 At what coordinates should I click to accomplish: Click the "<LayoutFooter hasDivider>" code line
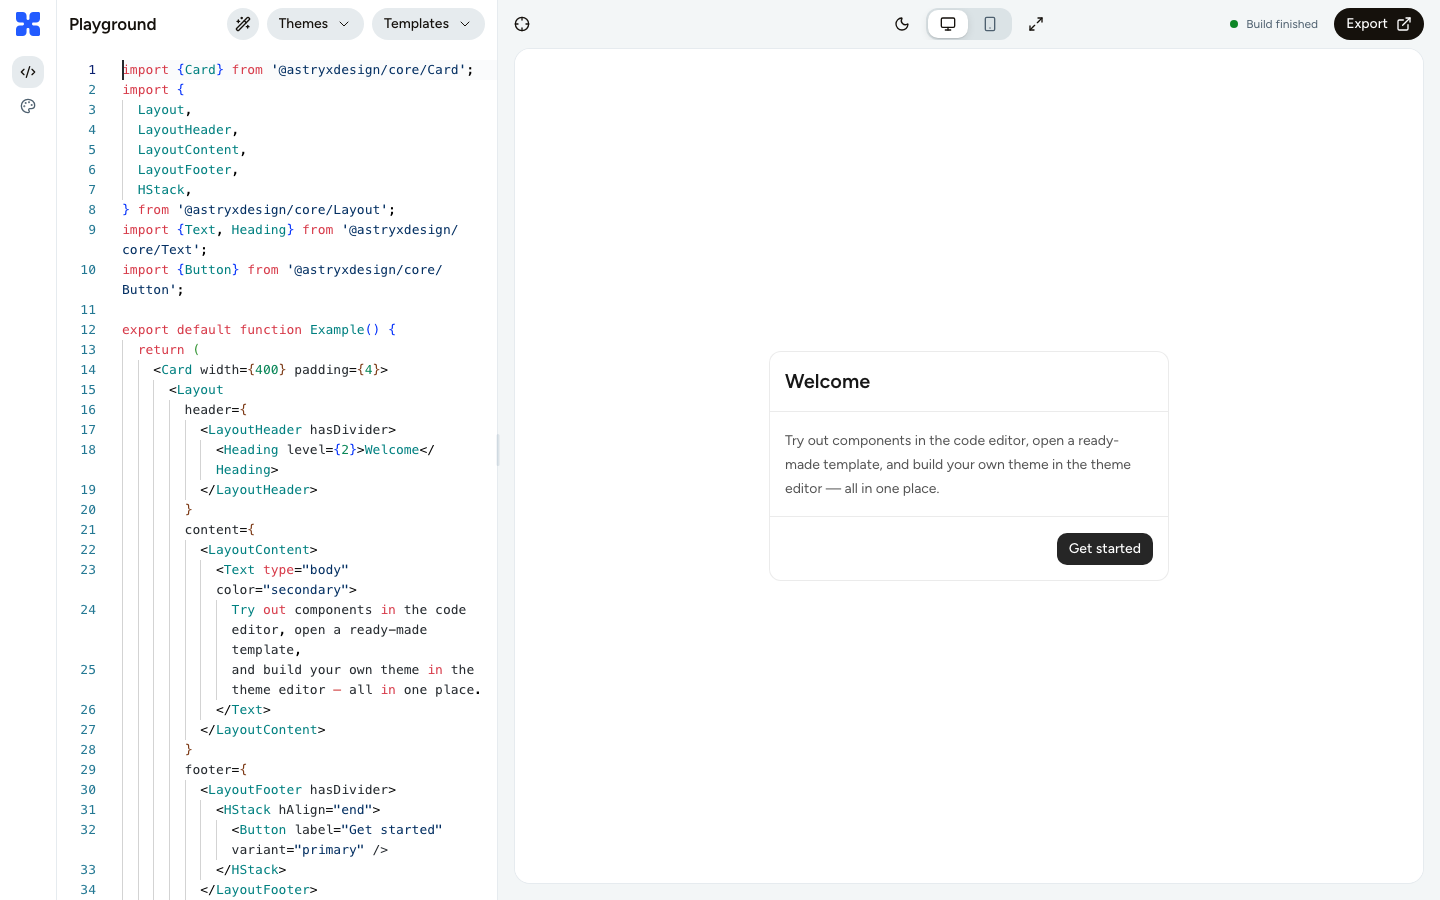click(298, 790)
